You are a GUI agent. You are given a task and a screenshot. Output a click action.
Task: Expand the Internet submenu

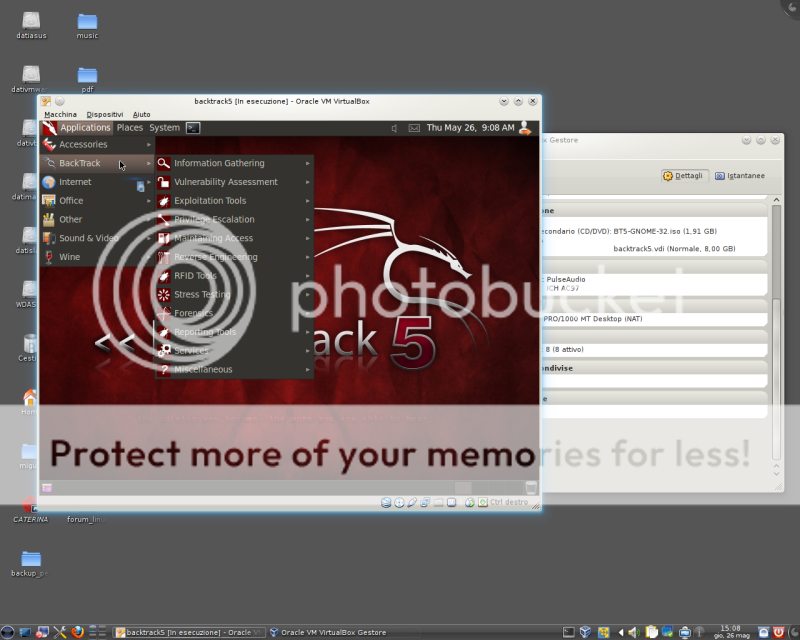point(97,182)
